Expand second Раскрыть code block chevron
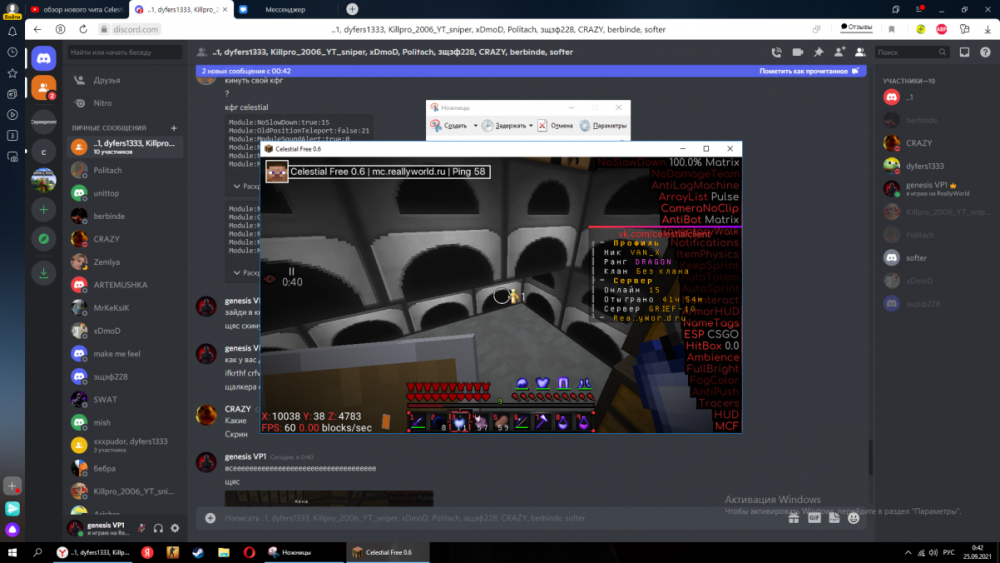The height and width of the screenshot is (563, 1000). pos(237,273)
